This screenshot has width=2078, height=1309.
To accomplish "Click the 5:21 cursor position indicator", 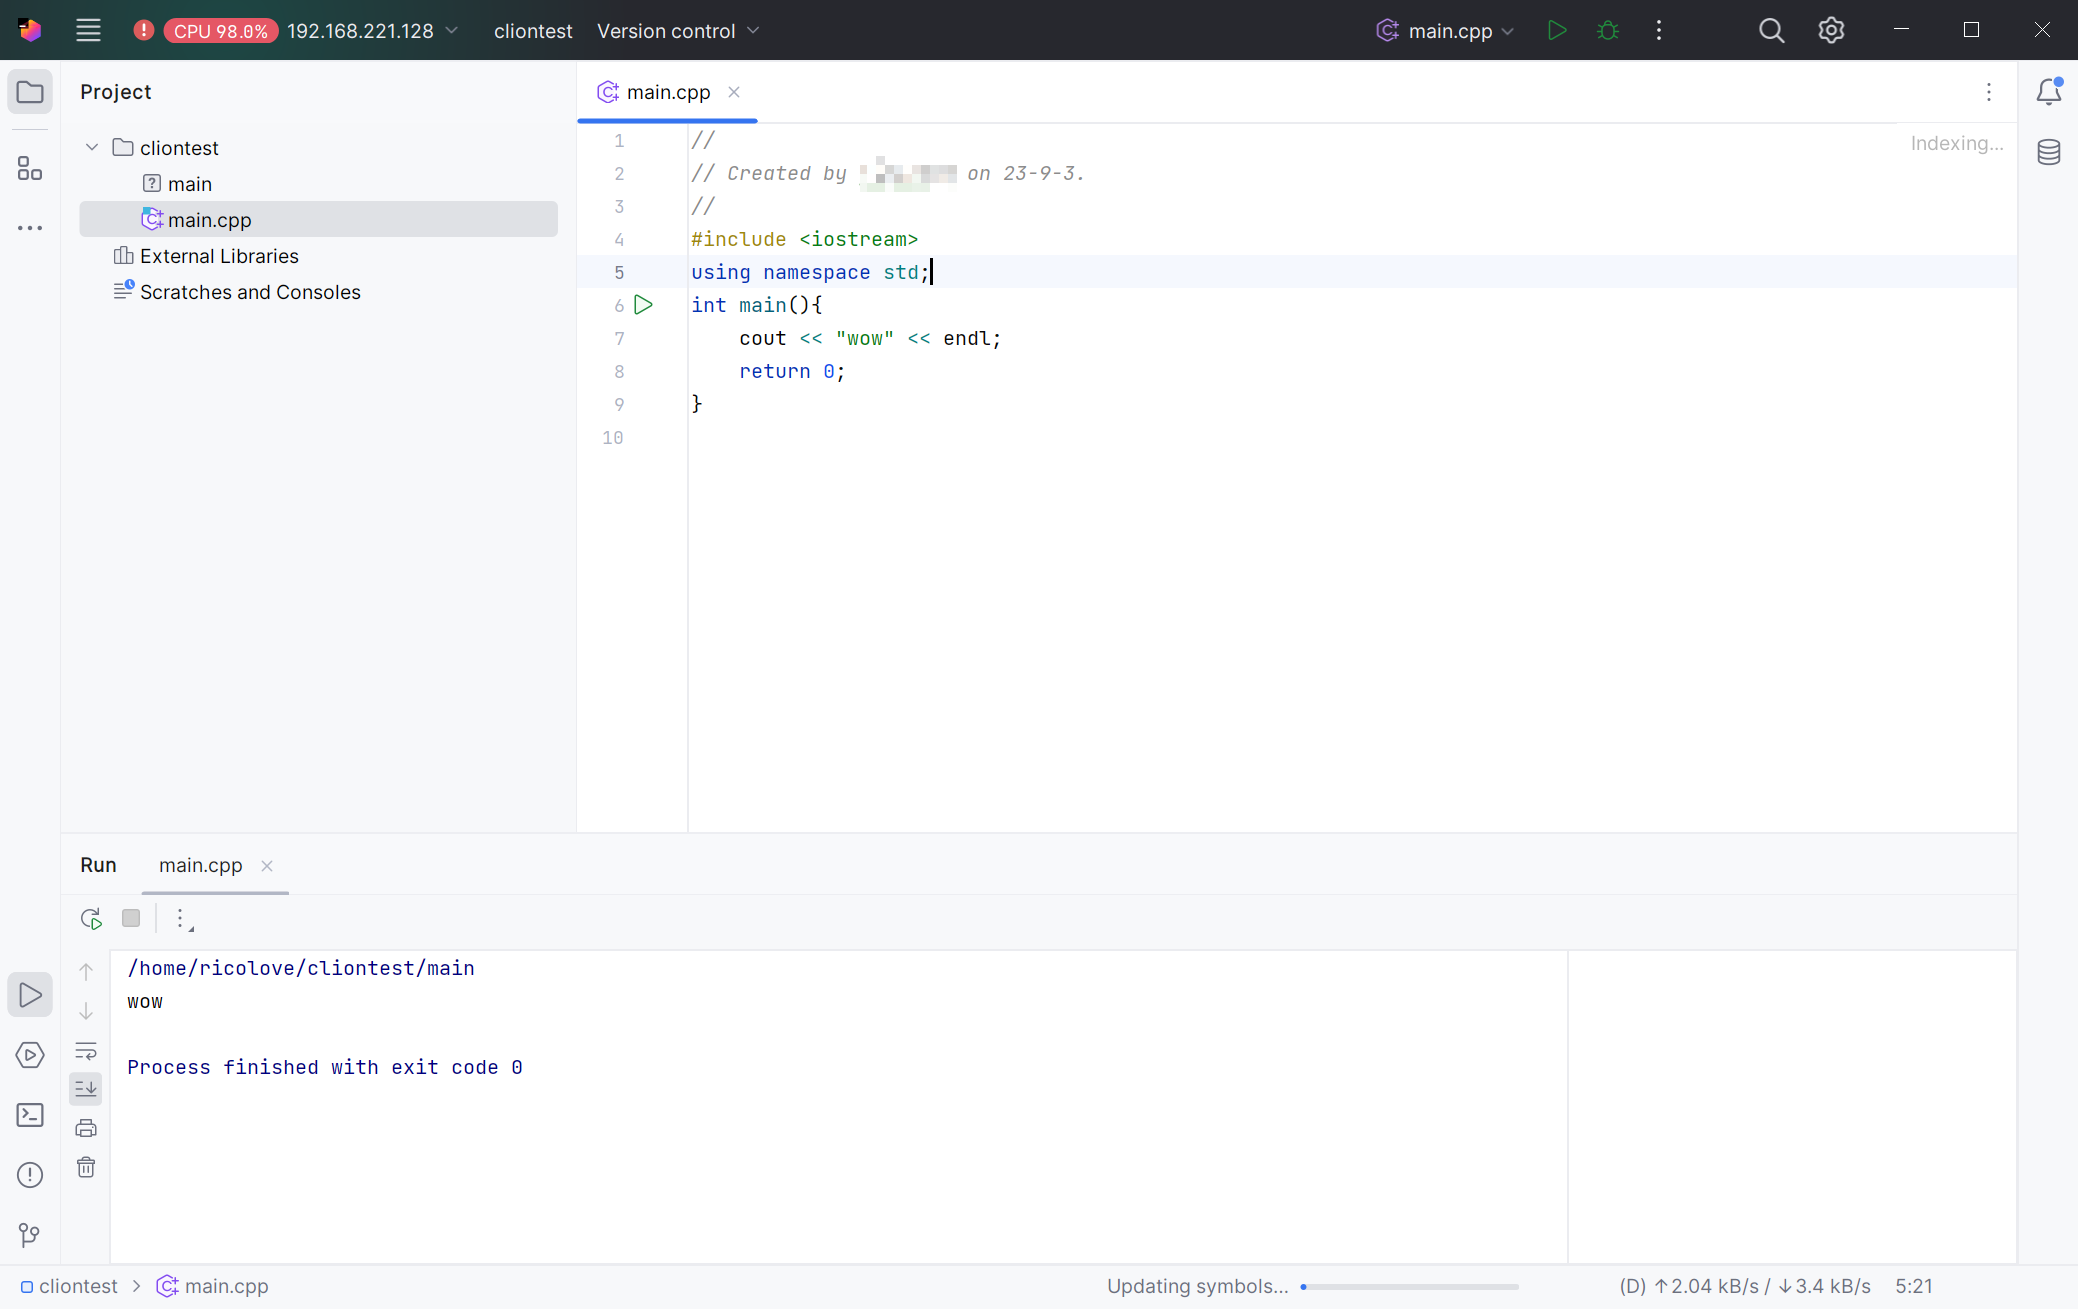I will (x=1913, y=1286).
